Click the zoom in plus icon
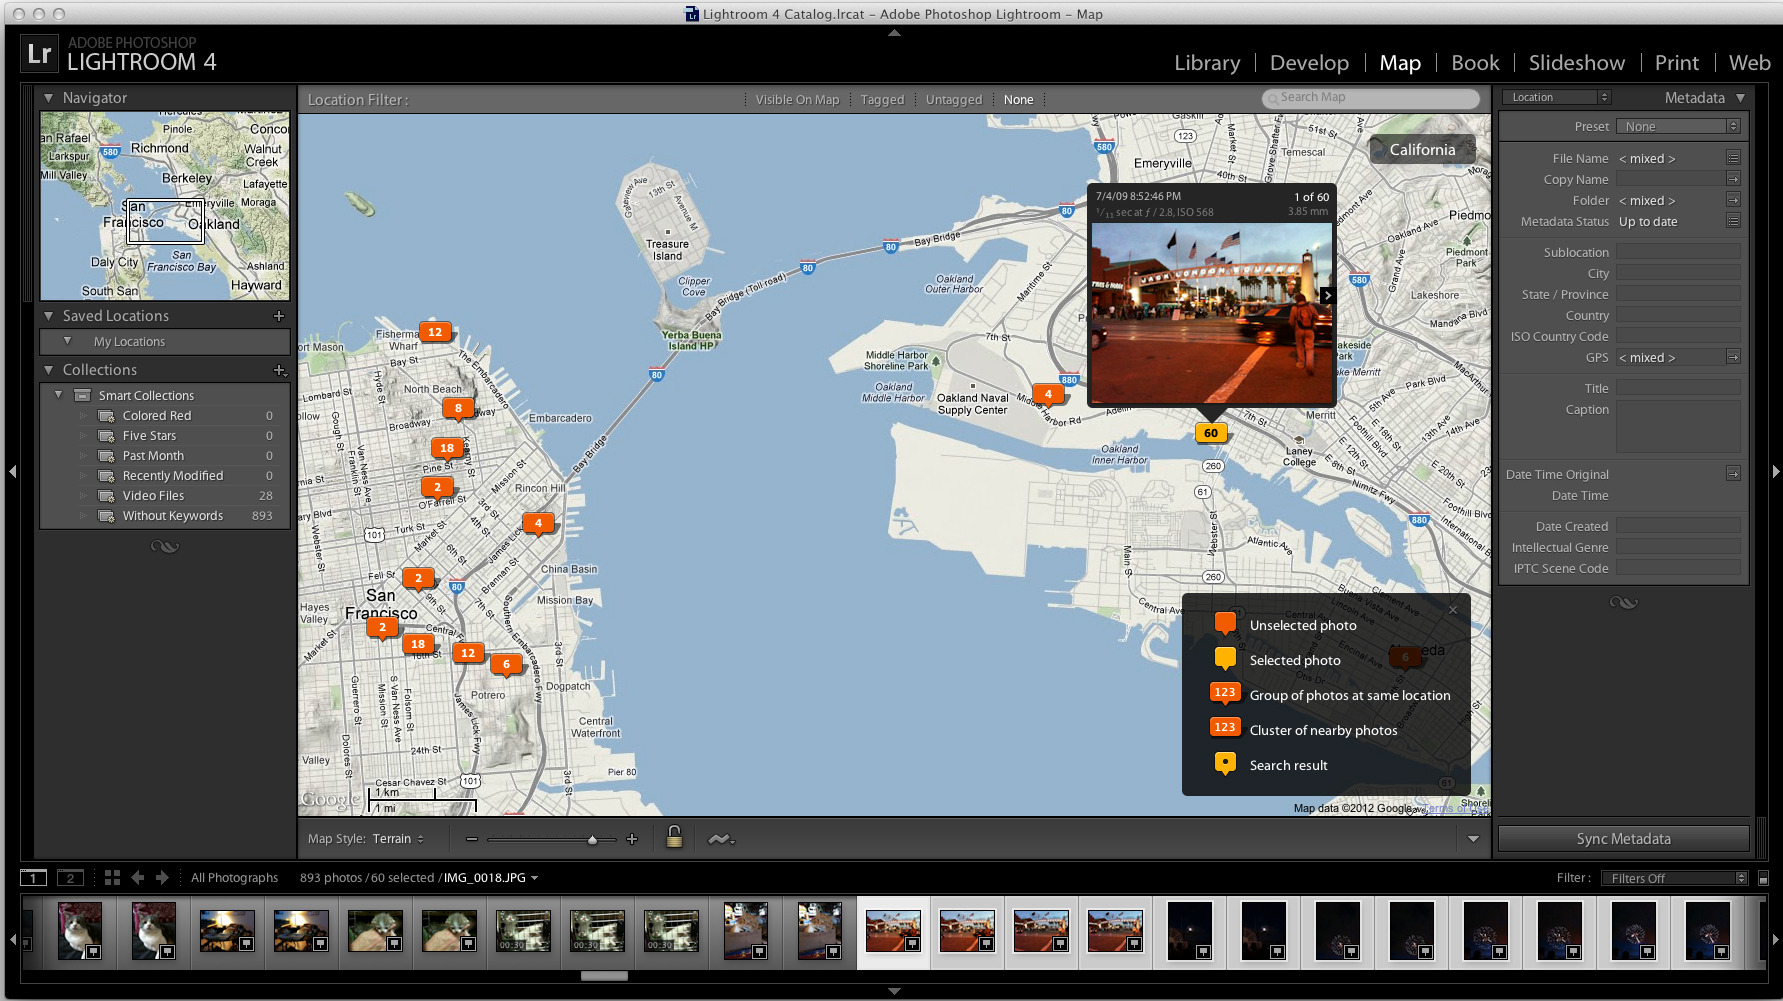This screenshot has height=1001, width=1783. [631, 839]
